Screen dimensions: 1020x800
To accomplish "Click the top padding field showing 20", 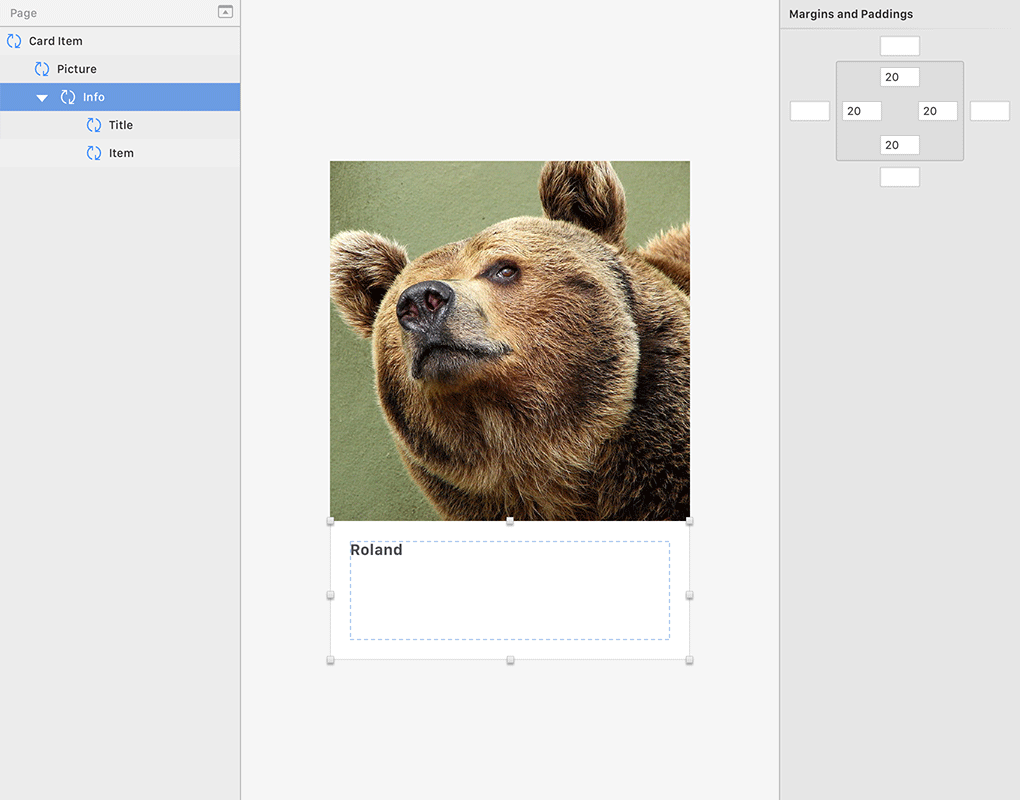I will tap(899, 77).
